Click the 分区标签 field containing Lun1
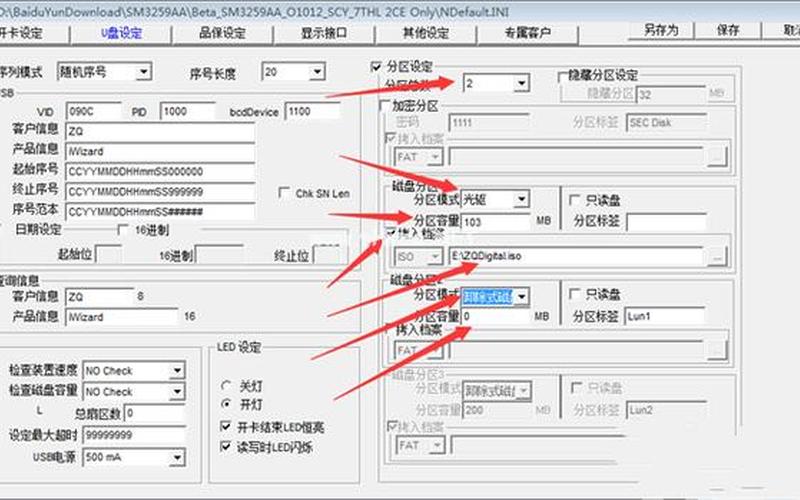Image resolution: width=800 pixels, height=500 pixels. (x=665, y=316)
